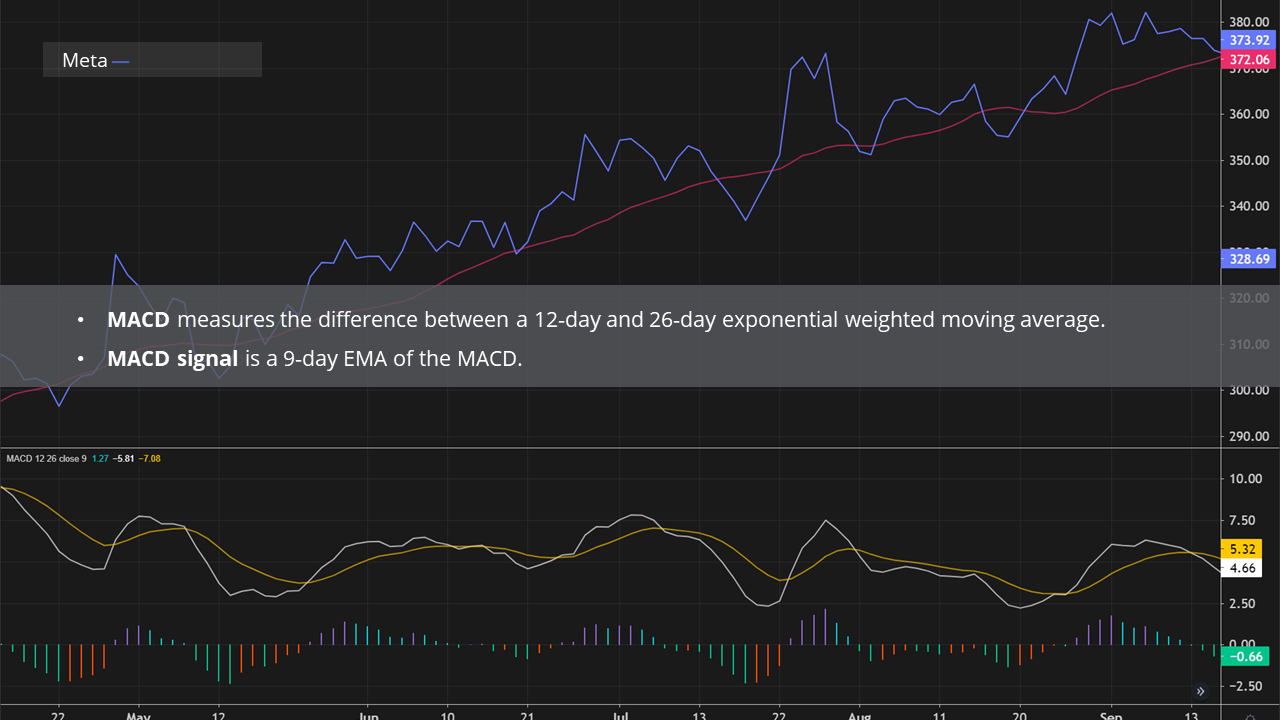Click the teal 1.27 histogram value
This screenshot has height=720, width=1280.
click(x=100, y=459)
